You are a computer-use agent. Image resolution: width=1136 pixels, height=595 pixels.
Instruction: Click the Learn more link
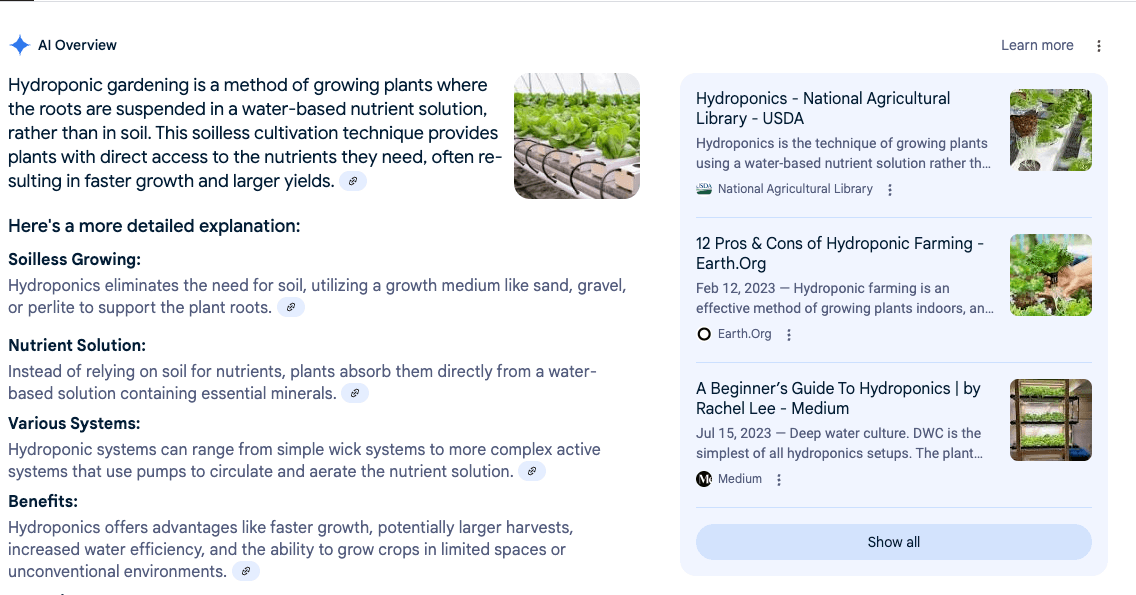(x=1037, y=45)
